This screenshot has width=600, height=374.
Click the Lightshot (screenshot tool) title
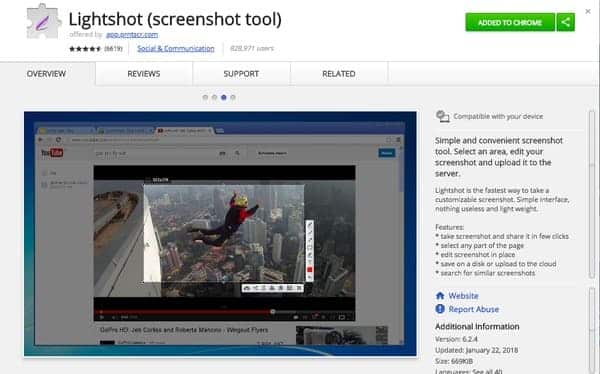175,19
